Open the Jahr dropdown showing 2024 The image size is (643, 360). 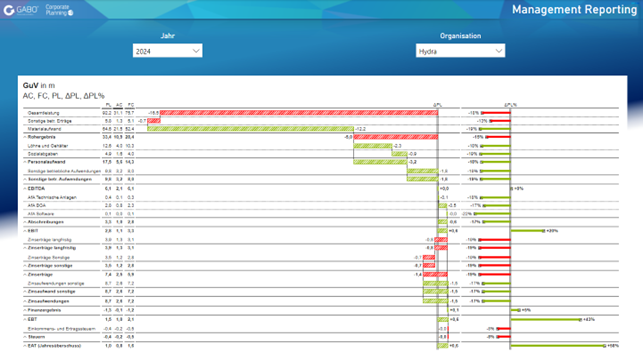[x=167, y=51]
